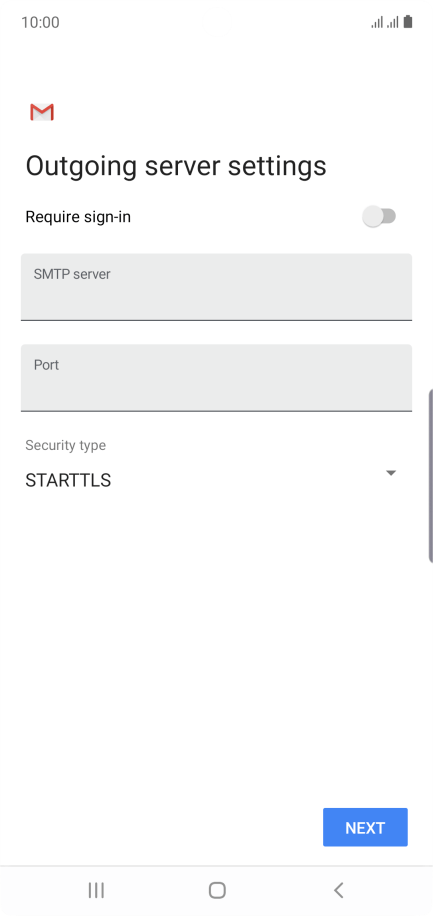Tap the first signal strength icon
Viewport: 433px width, 916px height.
point(377,23)
